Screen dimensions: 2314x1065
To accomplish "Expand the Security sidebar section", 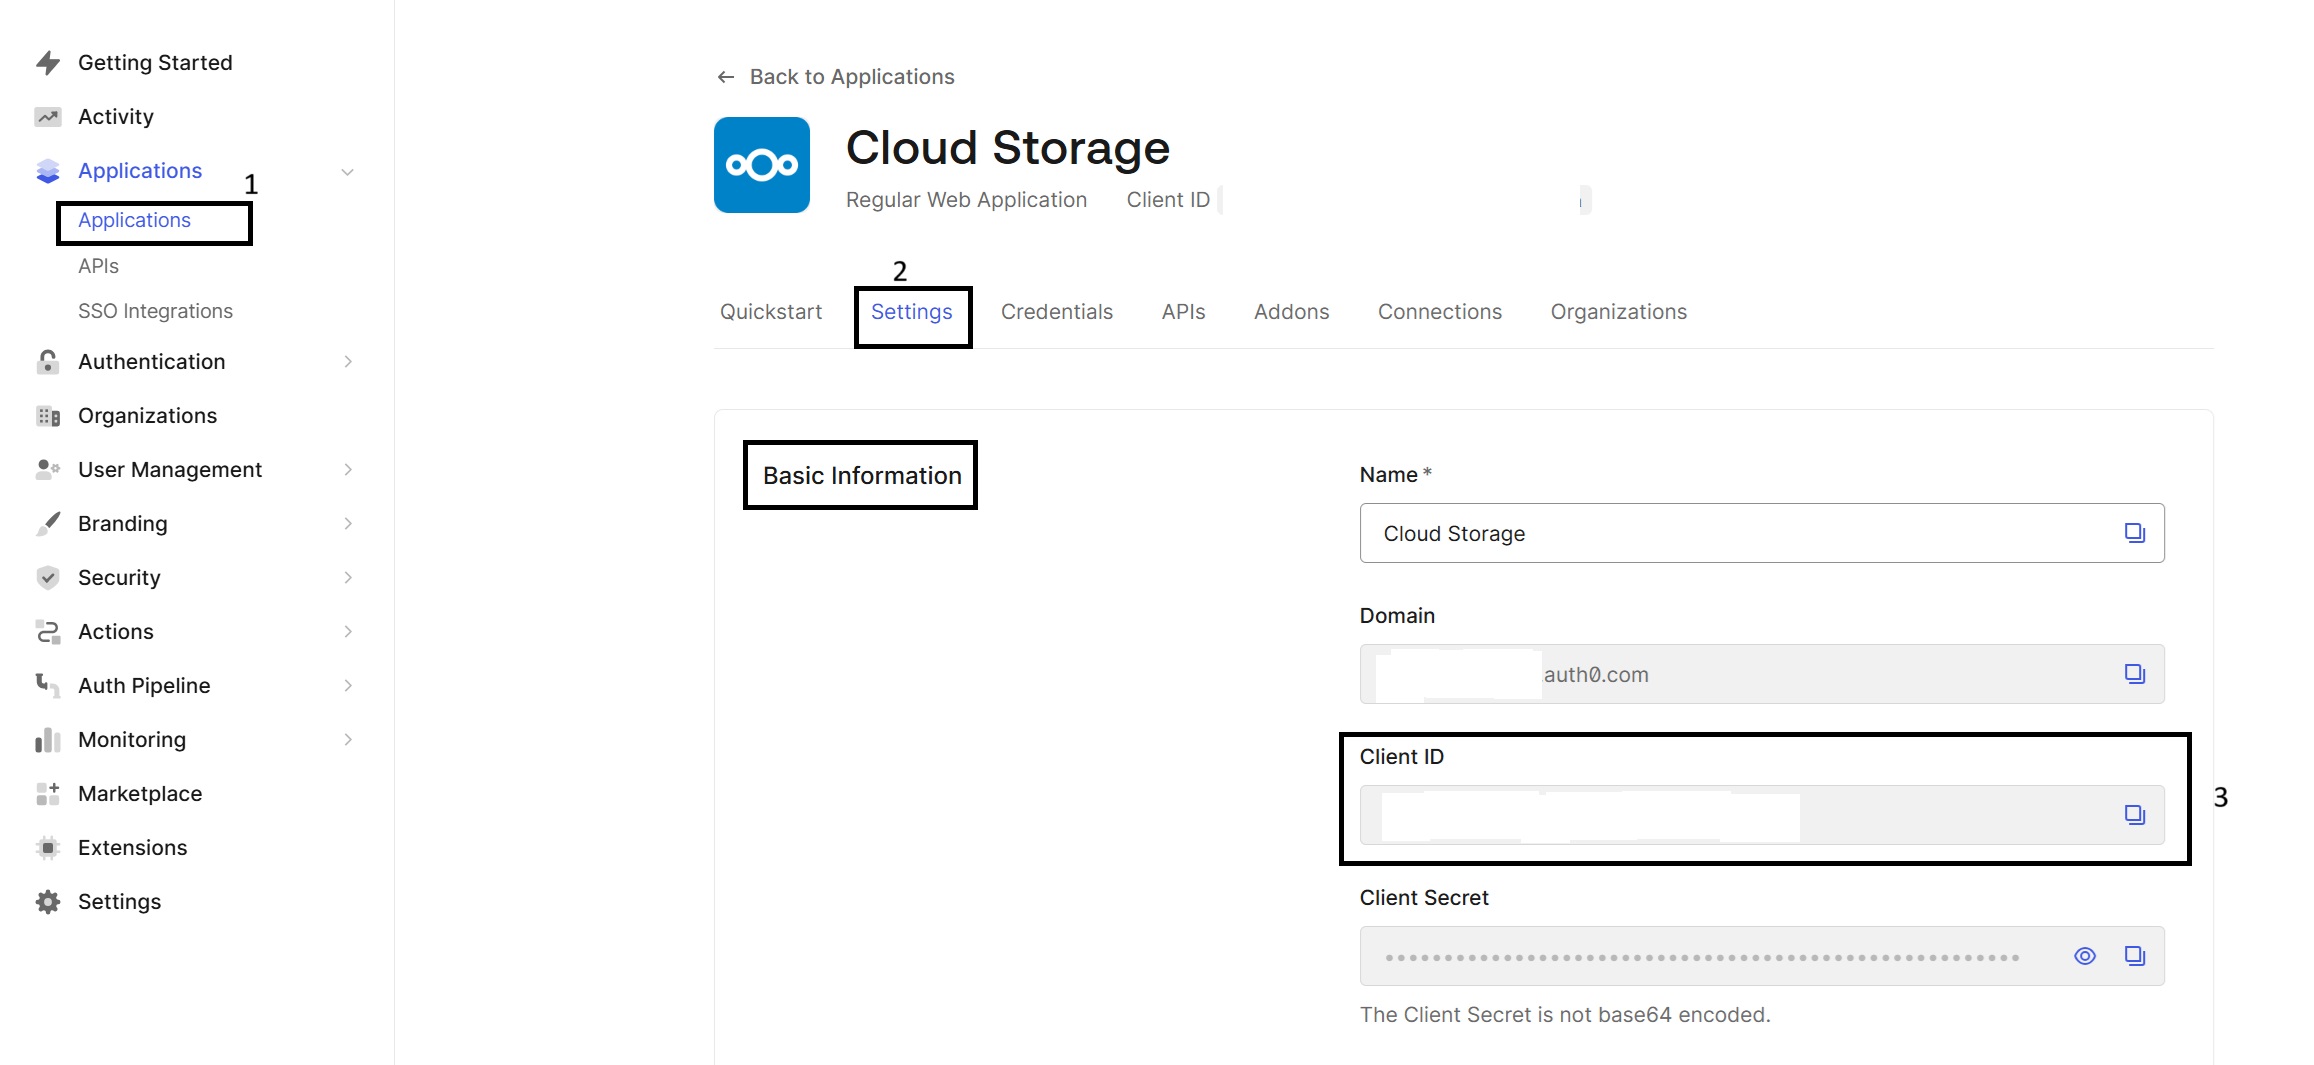I will coord(347,578).
